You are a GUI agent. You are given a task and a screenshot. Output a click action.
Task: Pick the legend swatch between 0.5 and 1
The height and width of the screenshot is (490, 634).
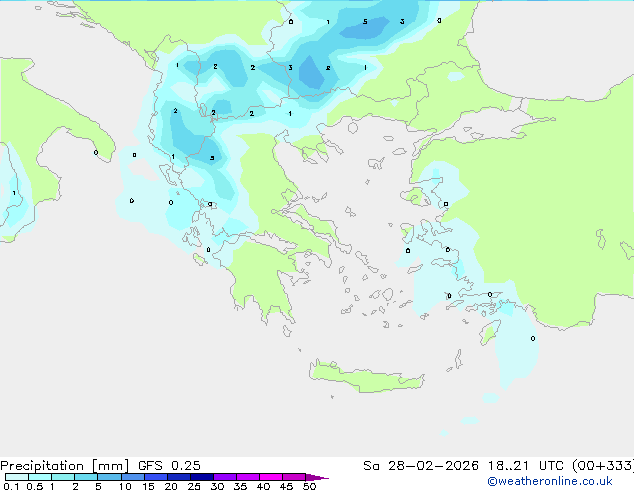pyautogui.click(x=40, y=477)
